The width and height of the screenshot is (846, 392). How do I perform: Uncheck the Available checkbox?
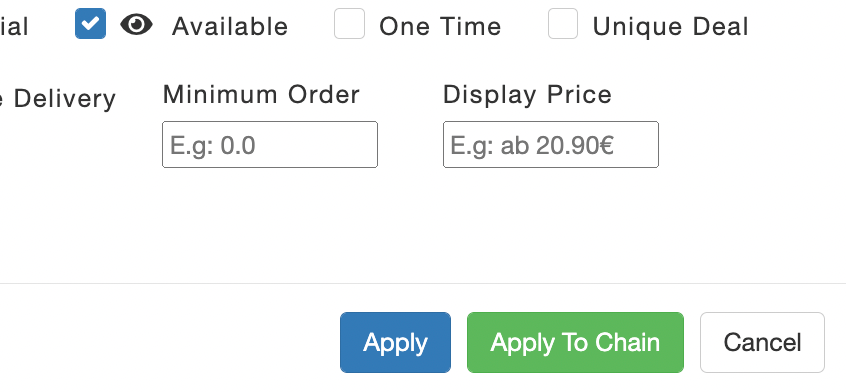(x=90, y=24)
